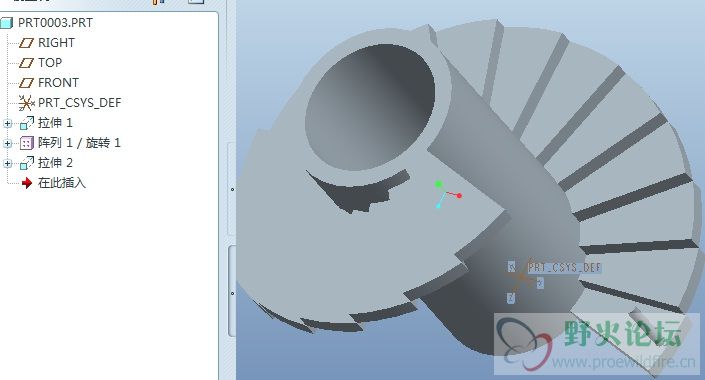Viewport: 705px width, 380px height.
Task: Click the PRT_CSYS_DEF coordinate system icon
Action: click(26, 103)
